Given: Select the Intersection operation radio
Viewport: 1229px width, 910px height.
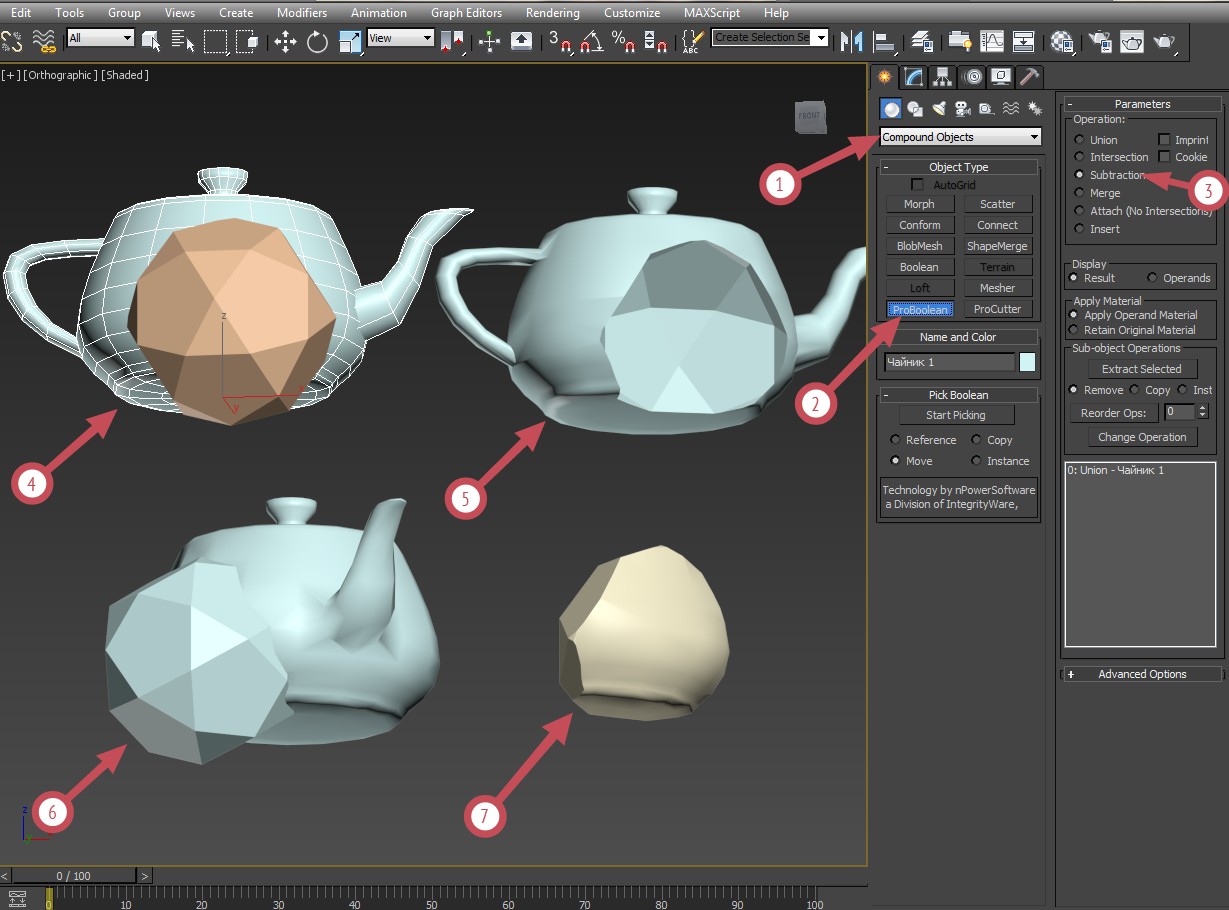Looking at the screenshot, I should 1080,157.
